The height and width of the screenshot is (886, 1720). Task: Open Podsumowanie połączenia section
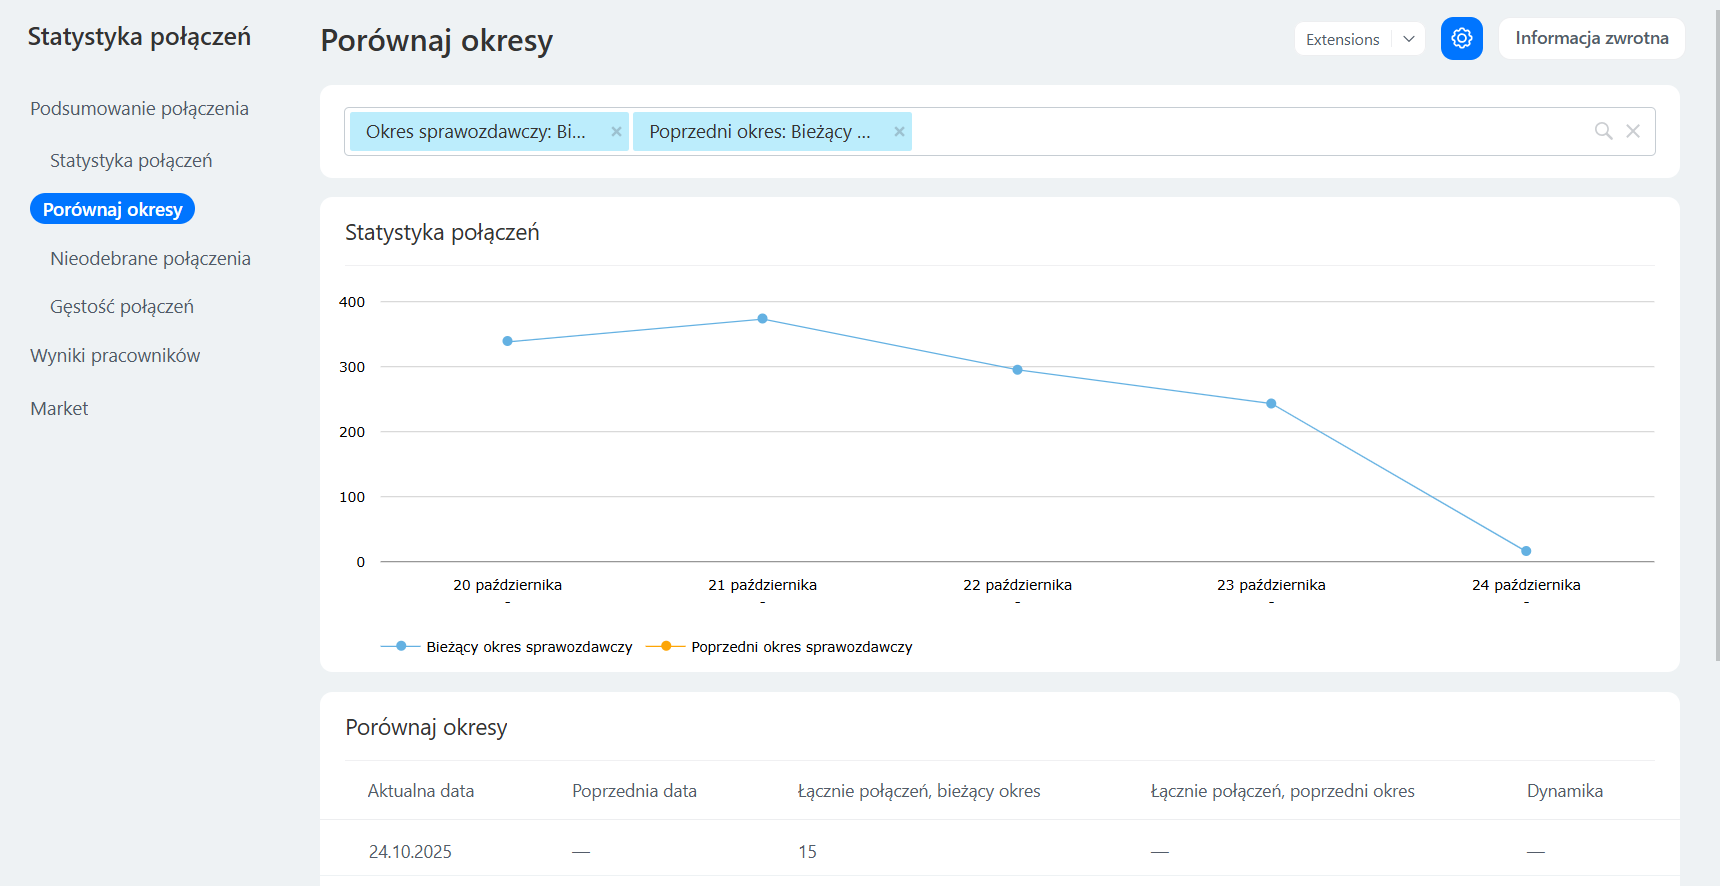pyautogui.click(x=139, y=109)
